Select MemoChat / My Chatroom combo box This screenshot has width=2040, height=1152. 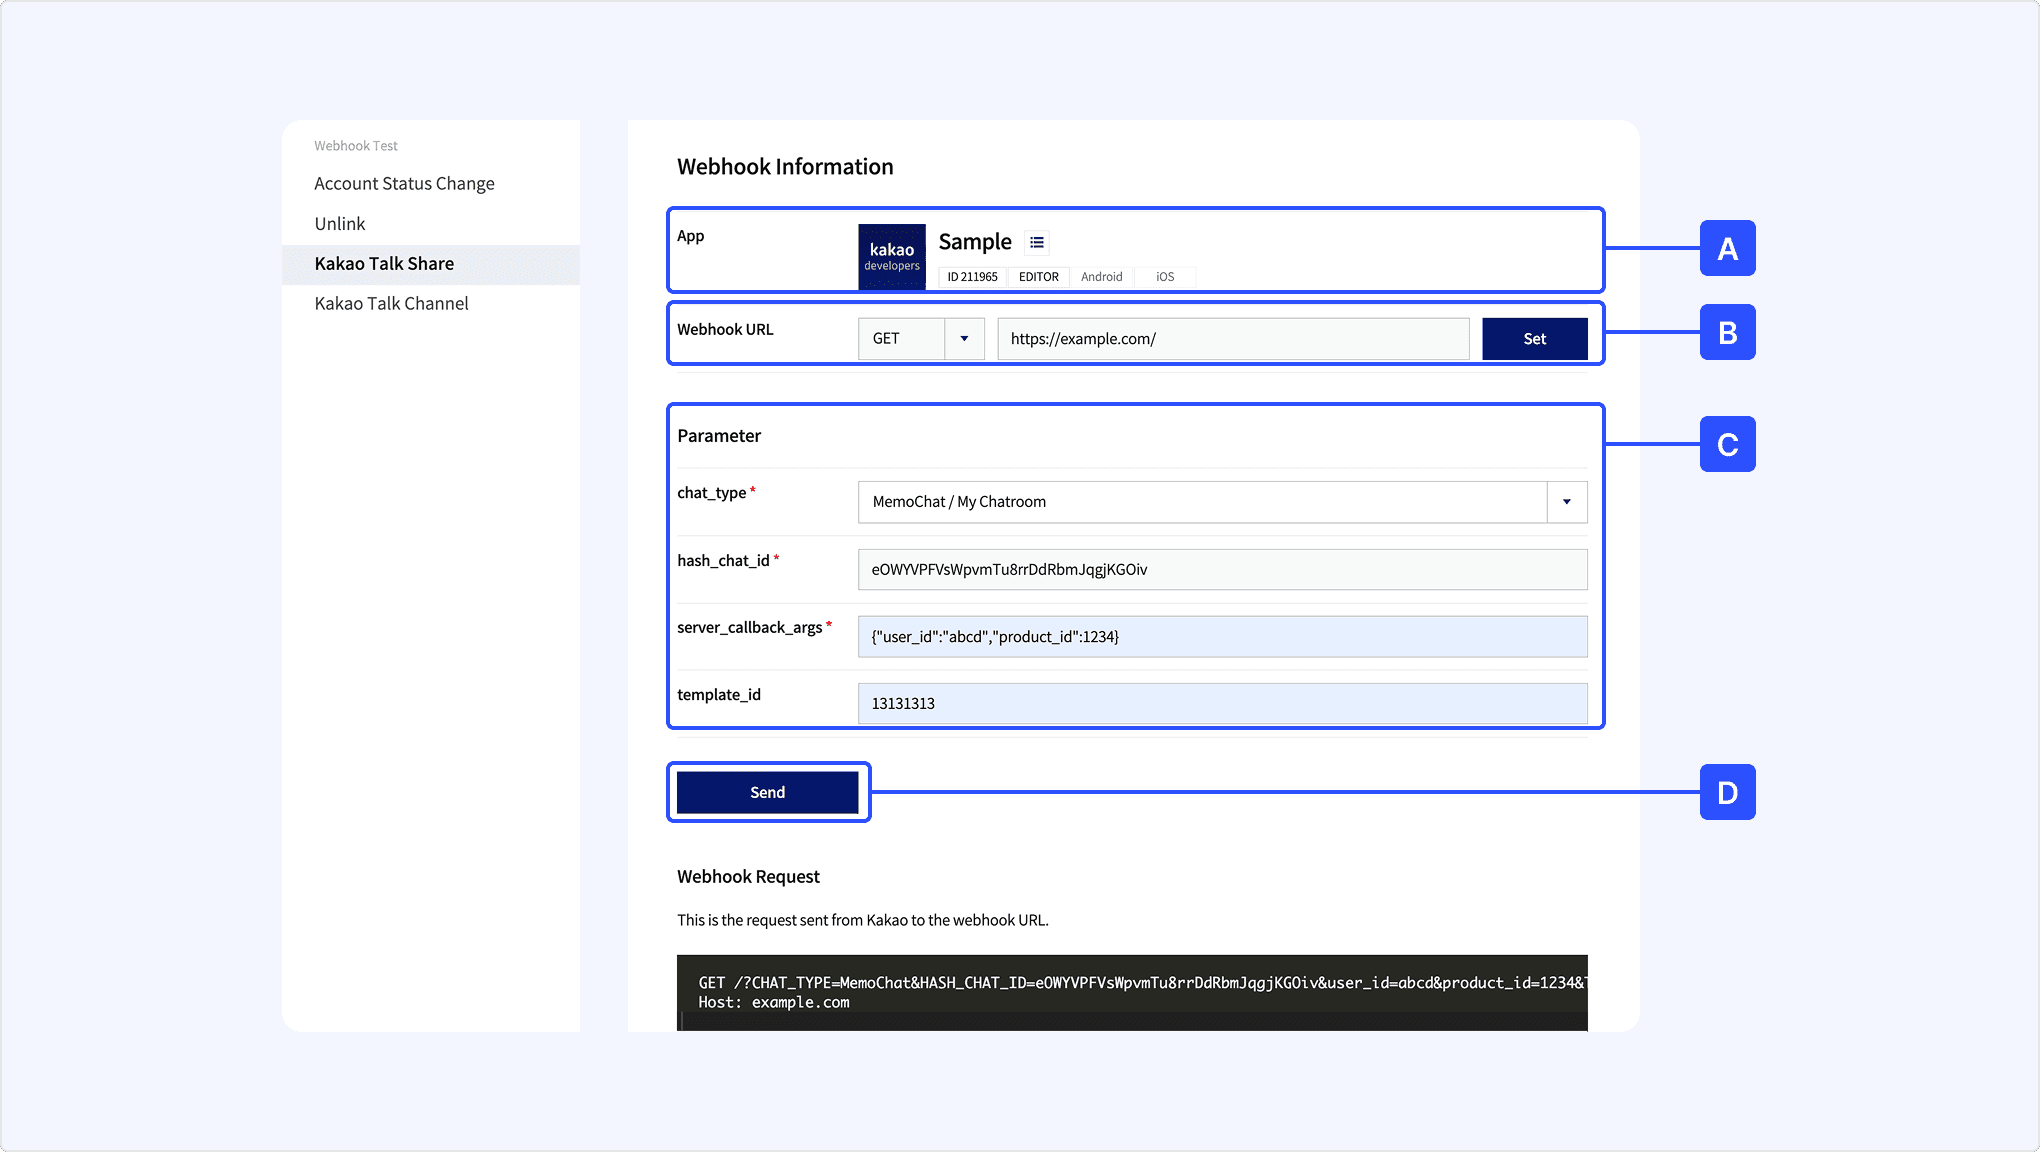pos(1200,502)
